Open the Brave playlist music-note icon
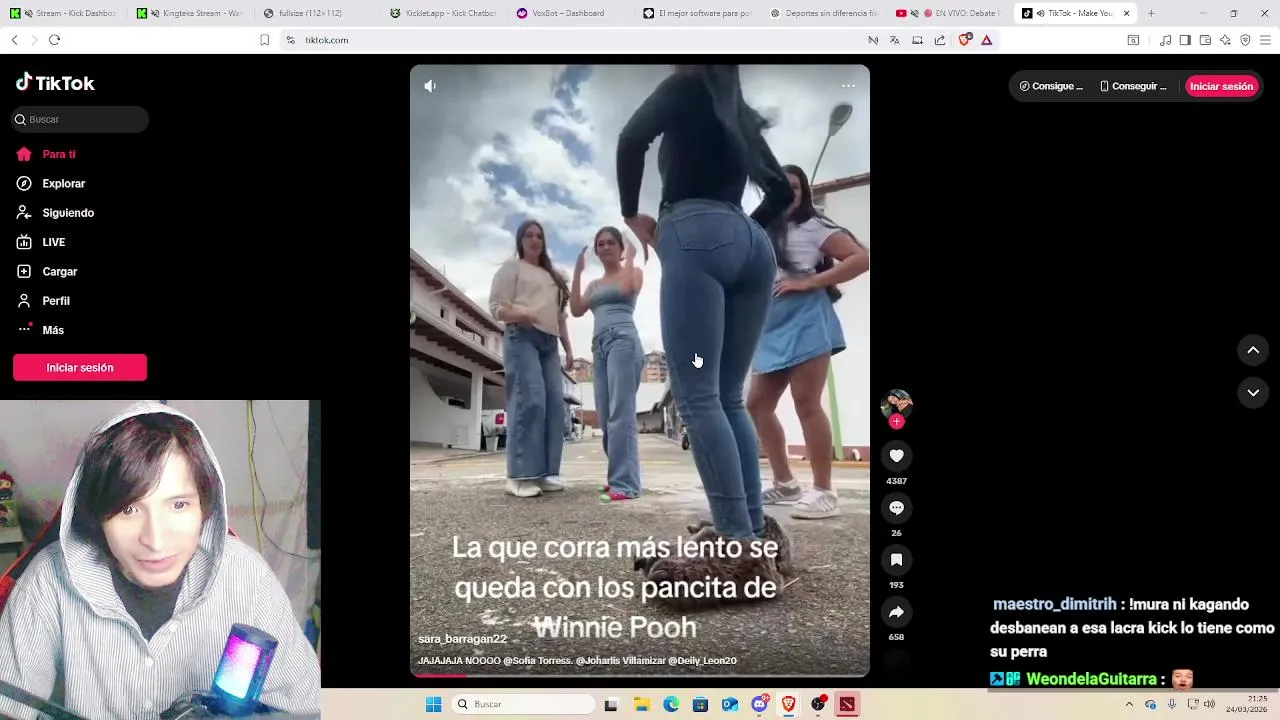This screenshot has width=1280, height=720. tap(1165, 40)
